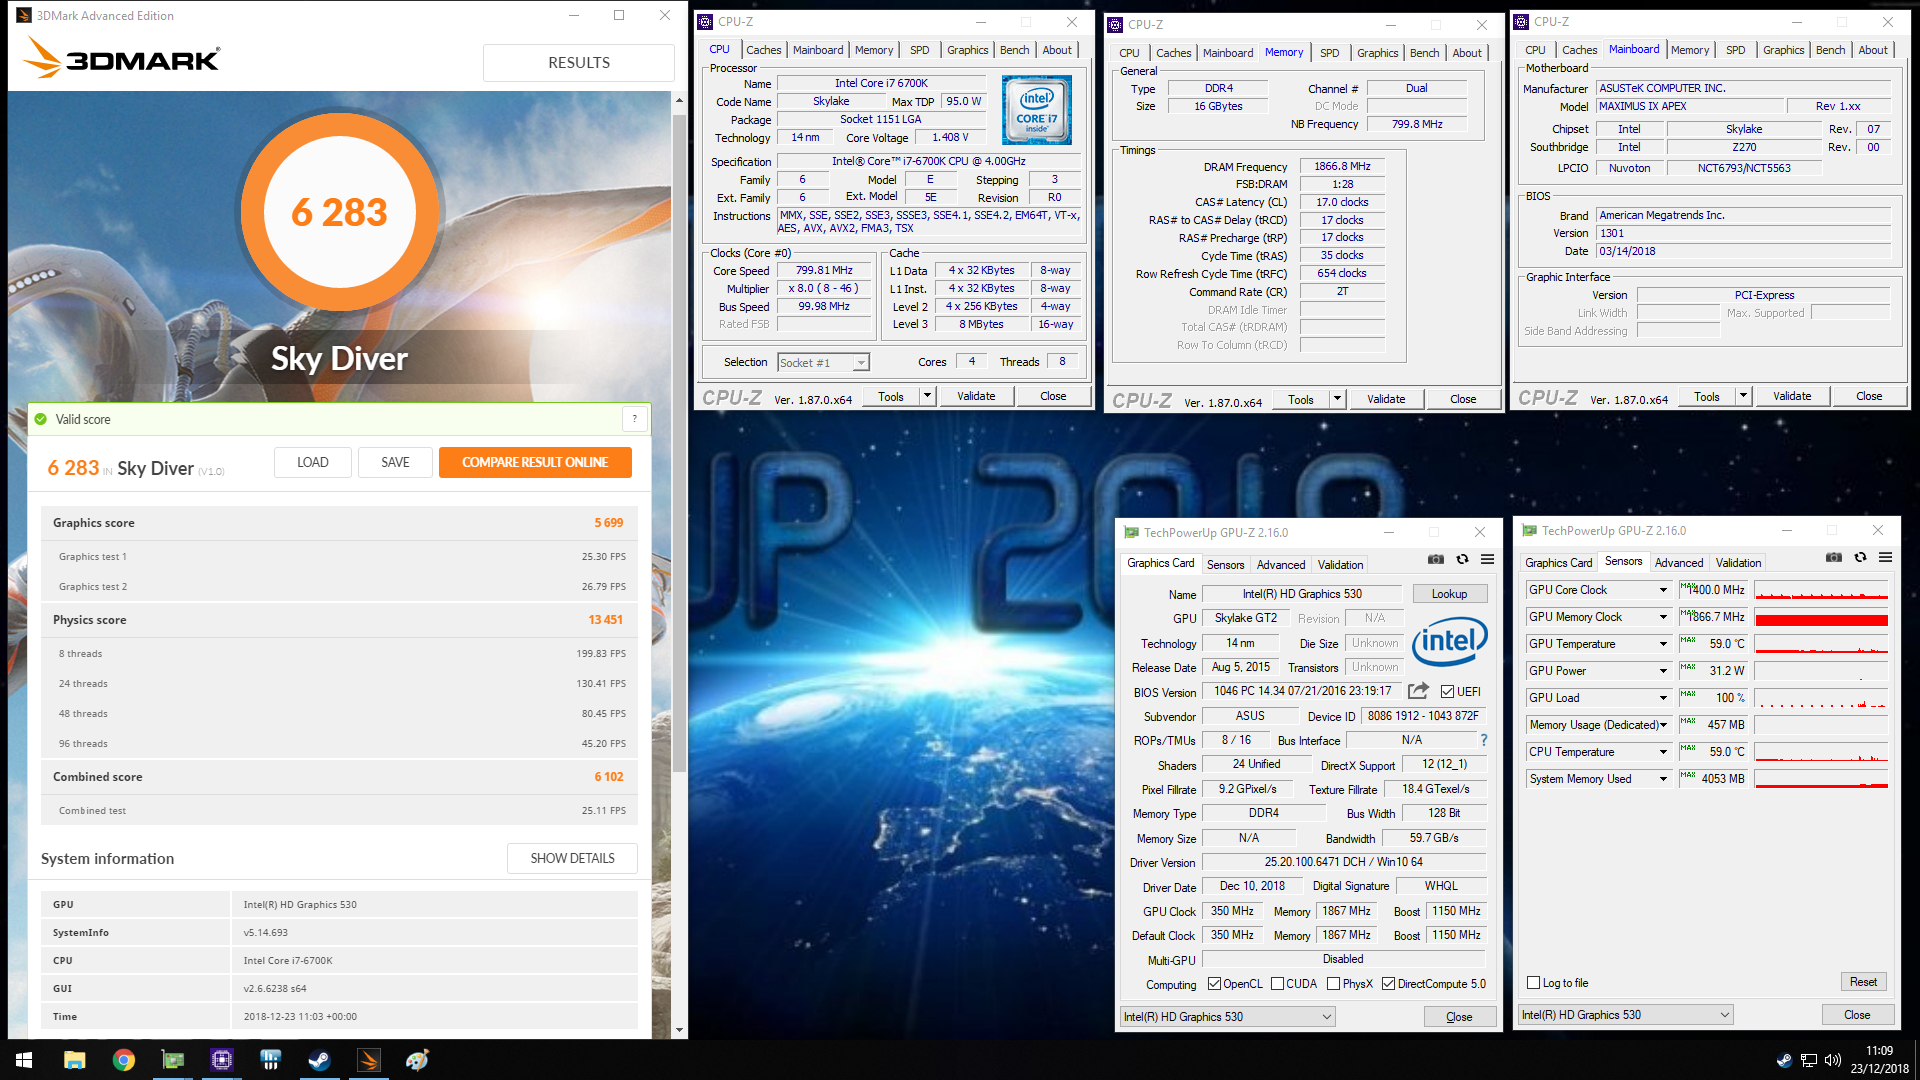Switch to SPD tab in CPU-Z Memory window
Viewport: 1920px width, 1080px height.
[x=1329, y=53]
